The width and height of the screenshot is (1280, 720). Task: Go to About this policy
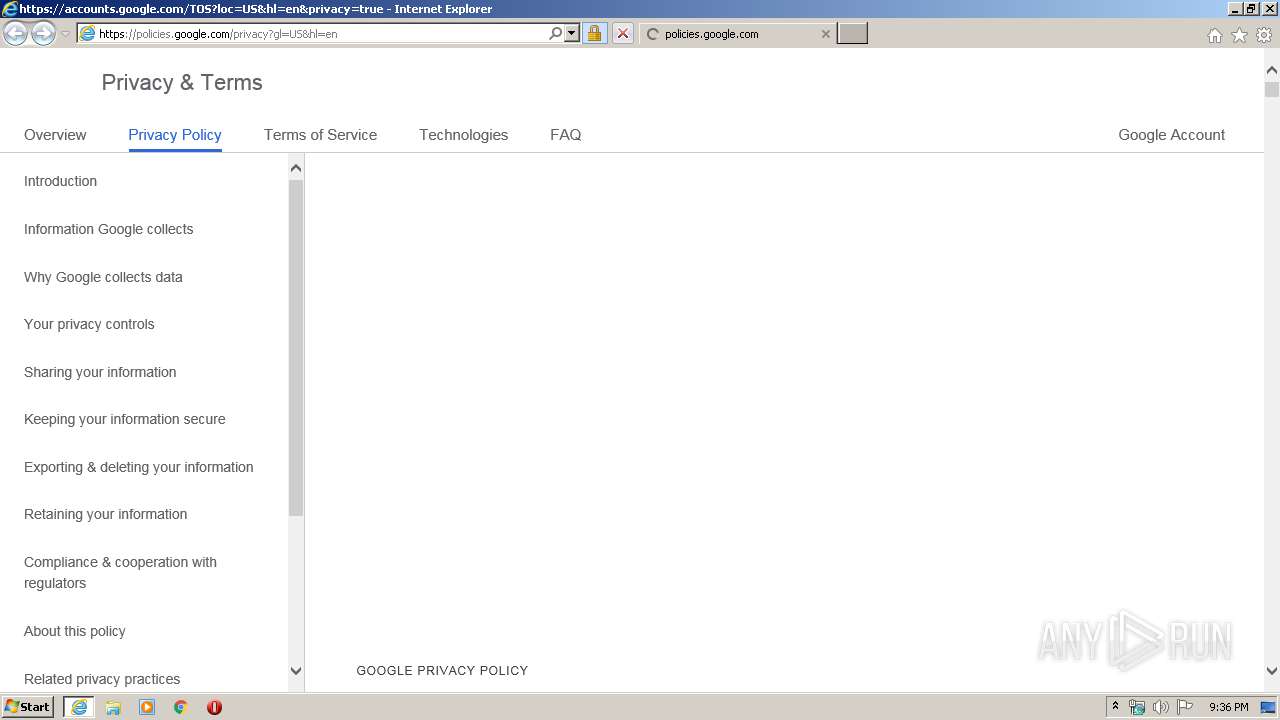[x=74, y=631]
